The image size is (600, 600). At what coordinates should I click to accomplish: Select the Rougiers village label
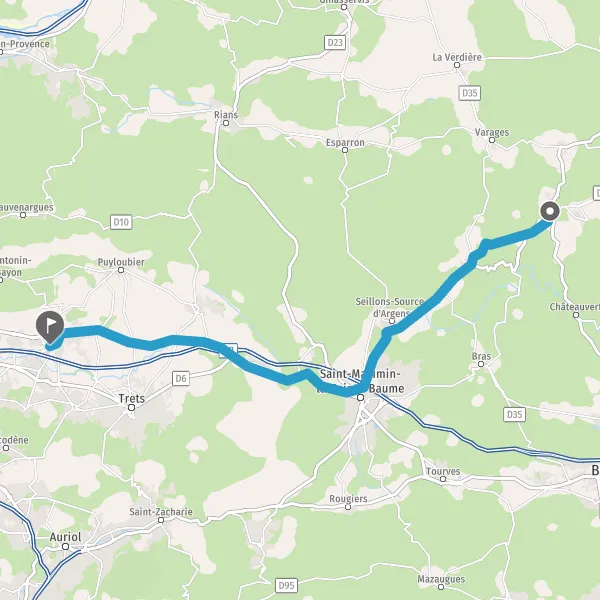click(x=348, y=499)
